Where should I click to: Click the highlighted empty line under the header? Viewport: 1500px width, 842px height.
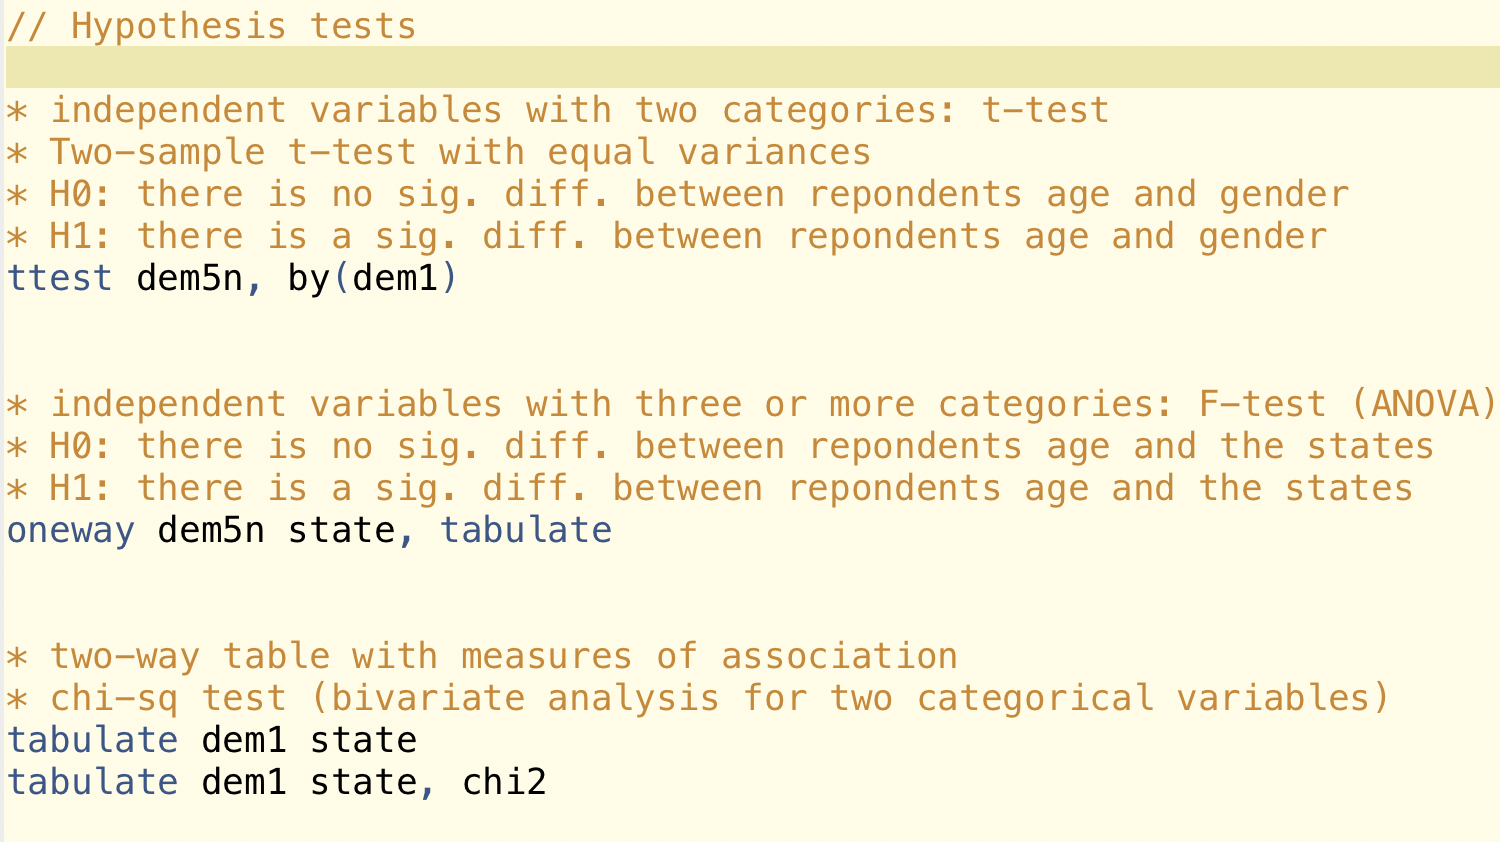[750, 67]
